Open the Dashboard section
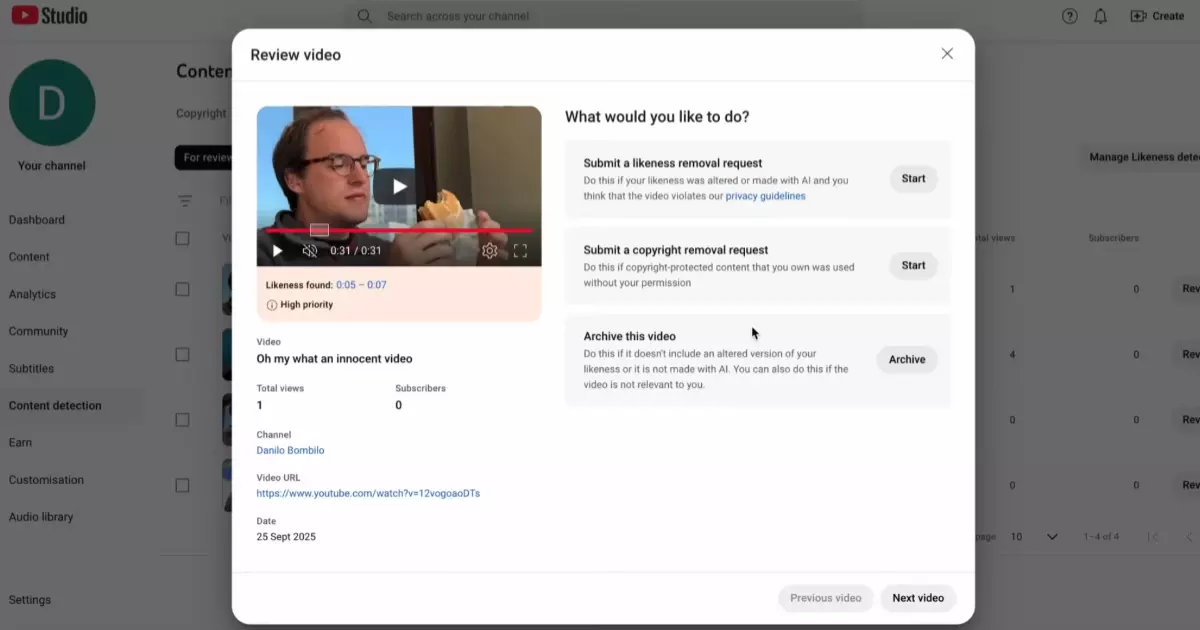 point(37,219)
